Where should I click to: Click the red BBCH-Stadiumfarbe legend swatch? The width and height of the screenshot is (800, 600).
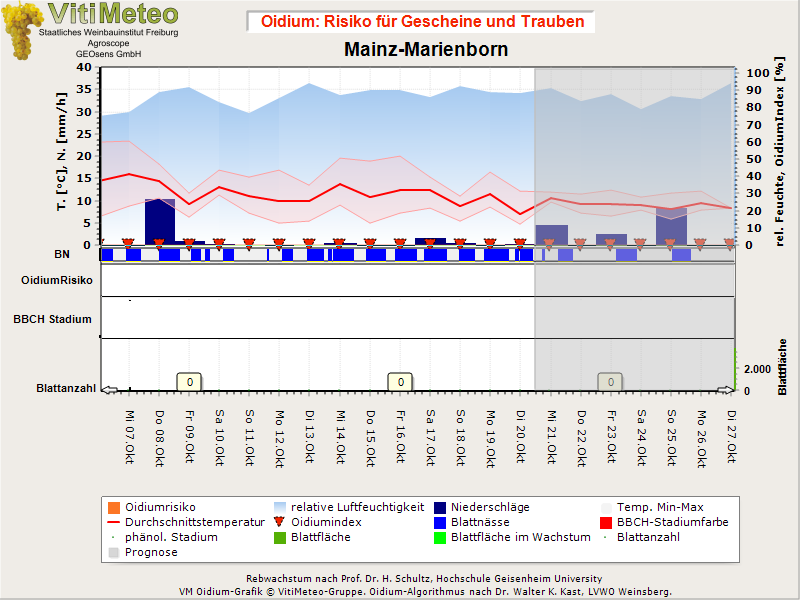(x=606, y=522)
